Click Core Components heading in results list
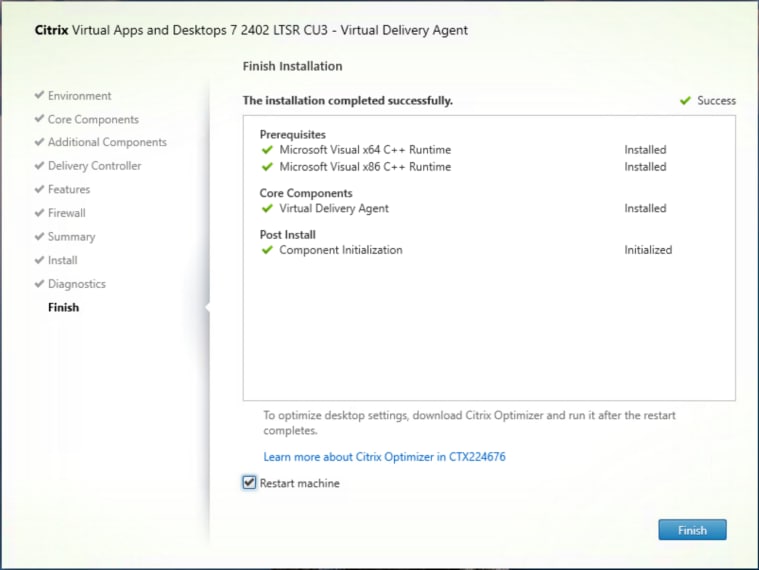This screenshot has width=759, height=570. click(x=306, y=194)
